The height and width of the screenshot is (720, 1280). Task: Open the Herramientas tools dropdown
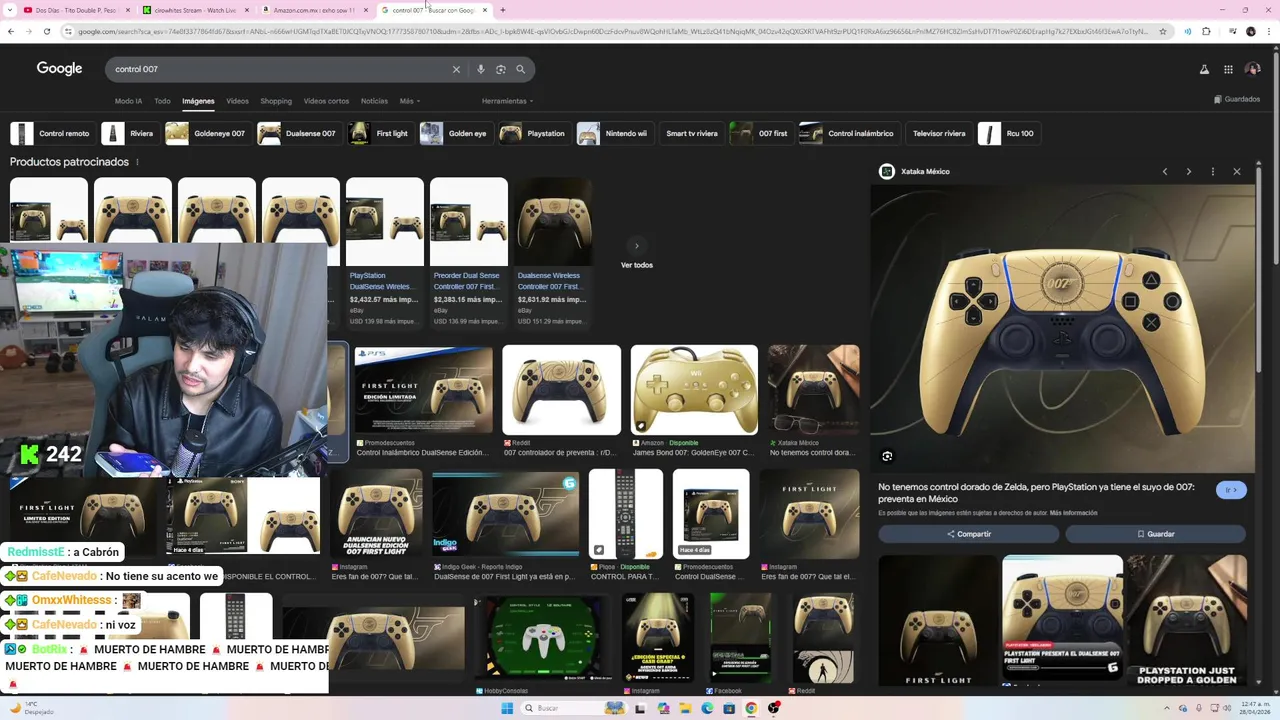(507, 101)
